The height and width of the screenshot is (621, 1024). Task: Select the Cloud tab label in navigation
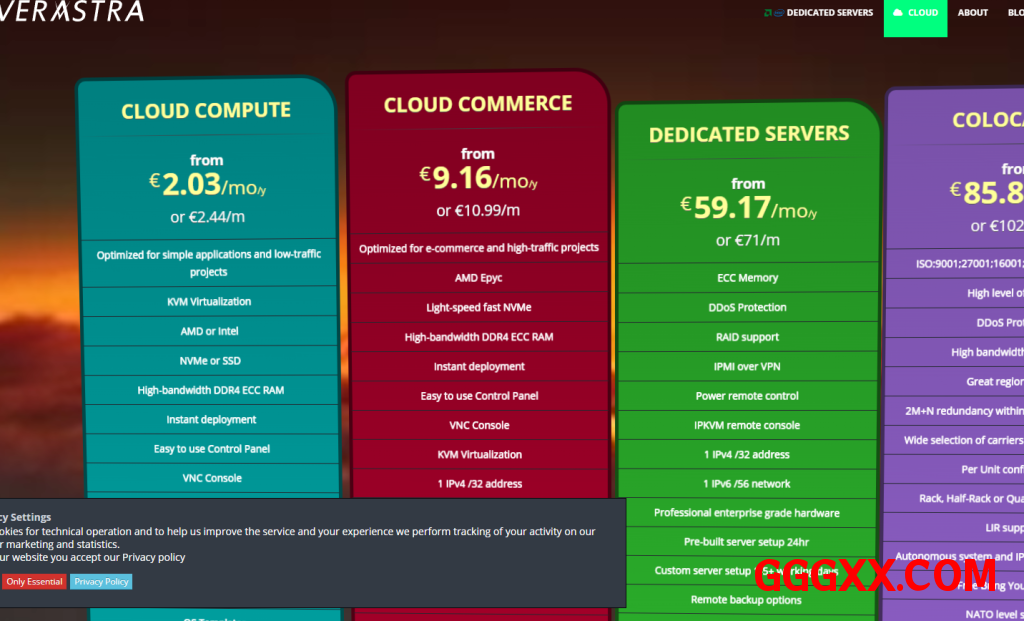(923, 13)
